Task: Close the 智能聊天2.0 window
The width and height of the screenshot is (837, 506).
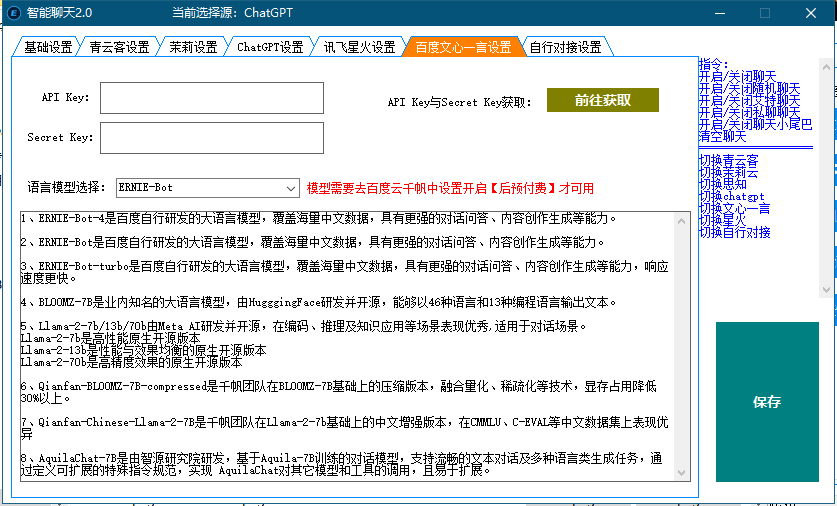Action: point(811,13)
